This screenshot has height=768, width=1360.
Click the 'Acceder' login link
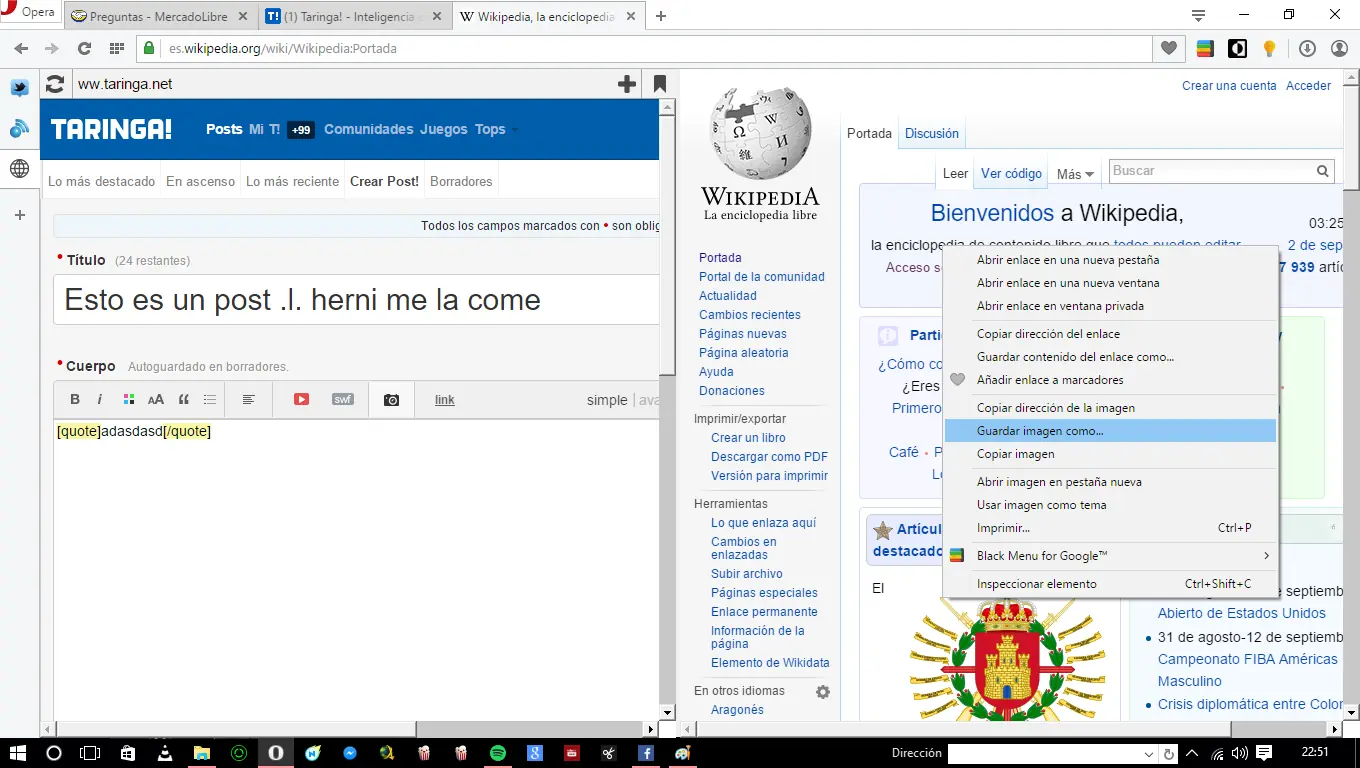click(1308, 86)
